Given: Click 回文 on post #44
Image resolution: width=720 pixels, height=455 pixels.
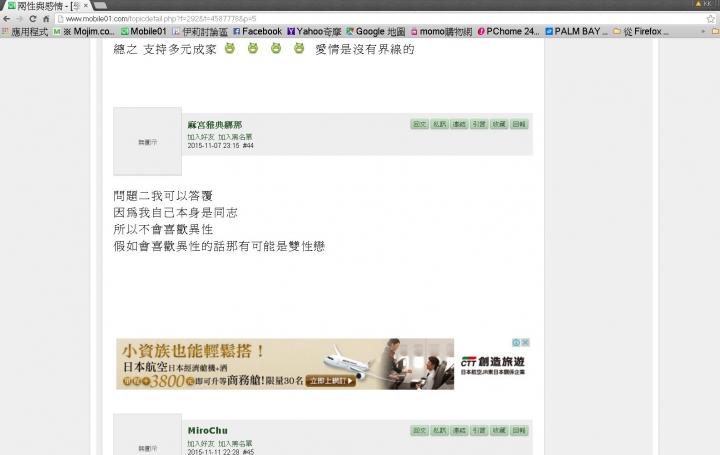Looking at the screenshot, I should pos(419,124).
